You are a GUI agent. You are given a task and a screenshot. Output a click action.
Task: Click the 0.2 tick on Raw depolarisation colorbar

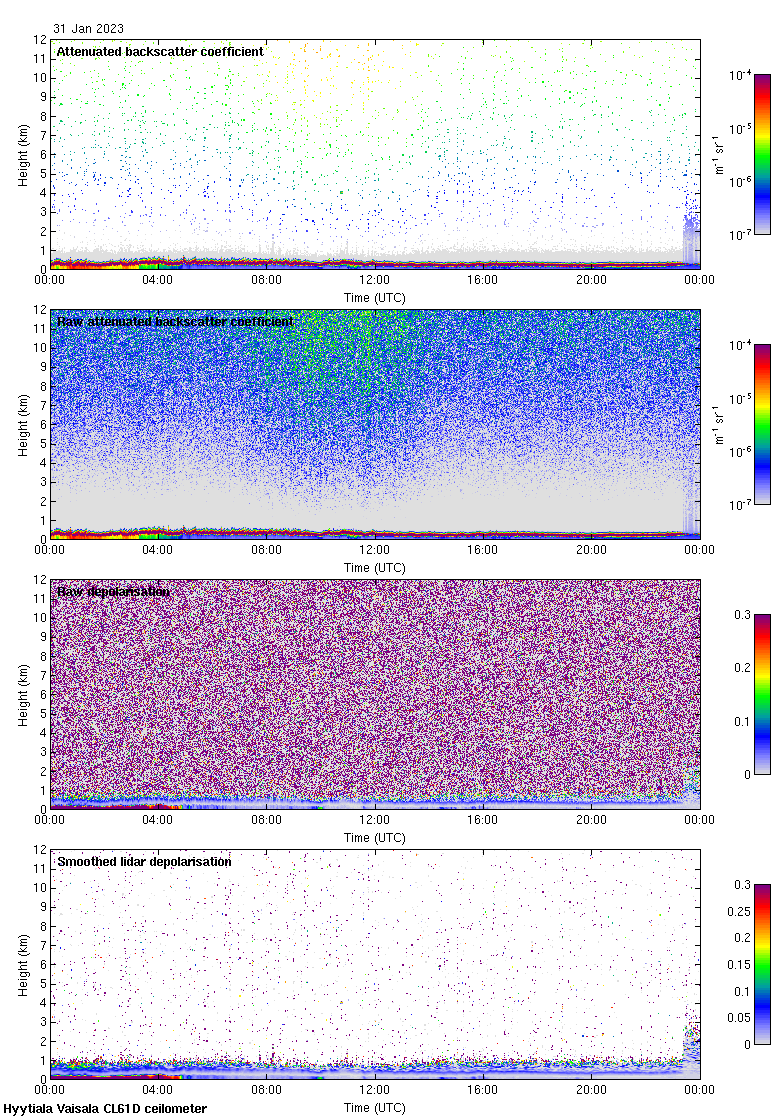pyautogui.click(x=743, y=668)
